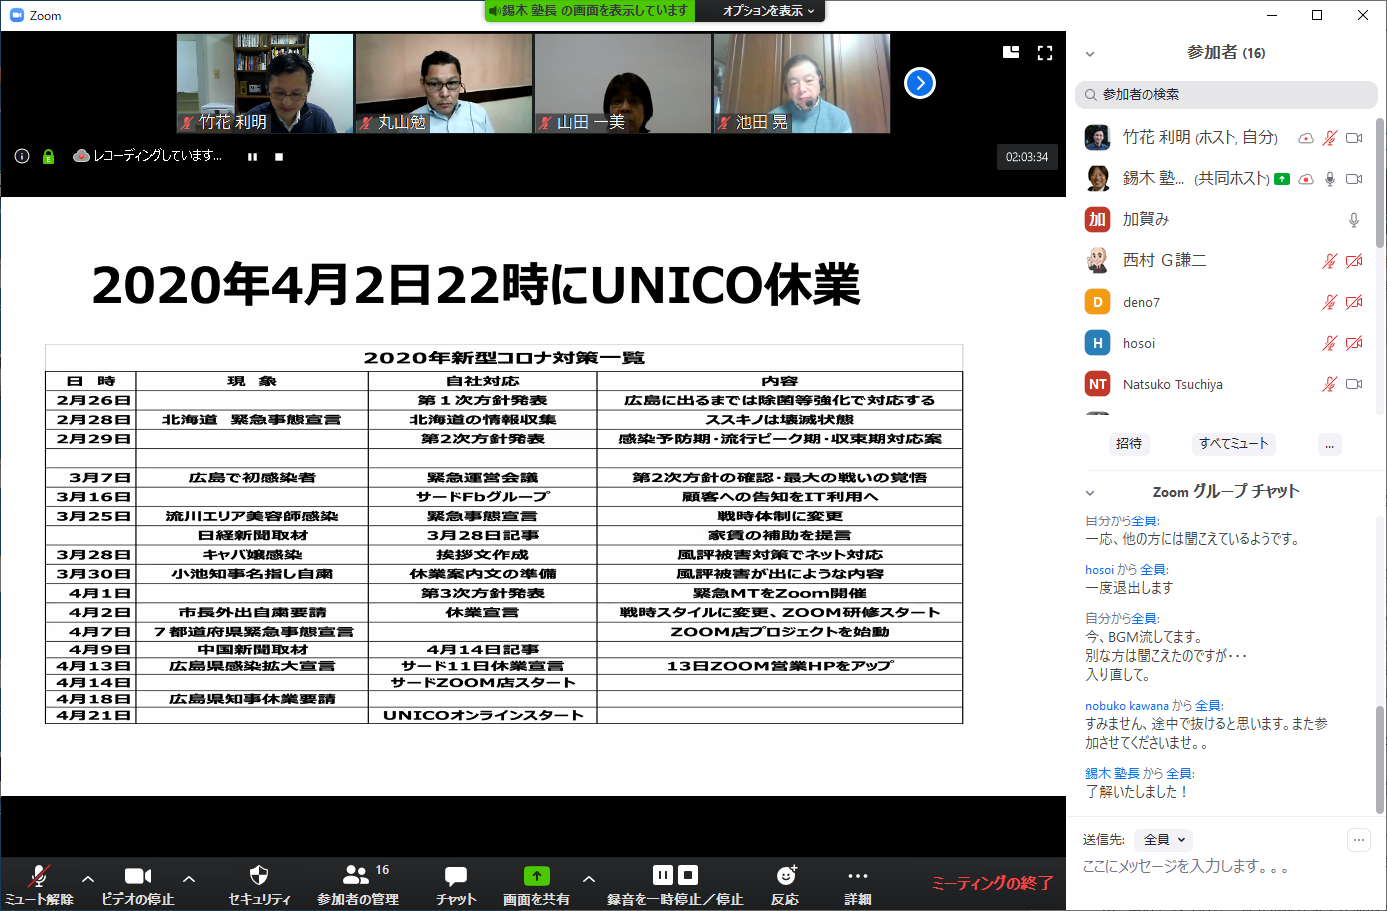Open meeting info icon near recording indicator
This screenshot has height=911, width=1387.
point(22,156)
